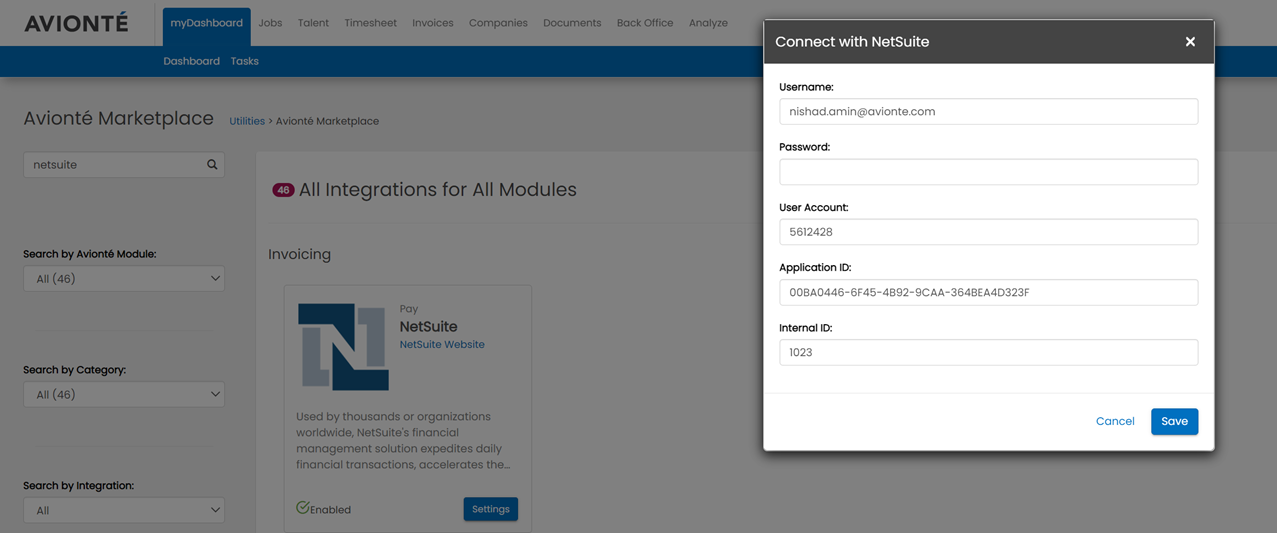The height and width of the screenshot is (533, 1277).
Task: Click the Connect with NetSuite dialog title
Action: [852, 42]
